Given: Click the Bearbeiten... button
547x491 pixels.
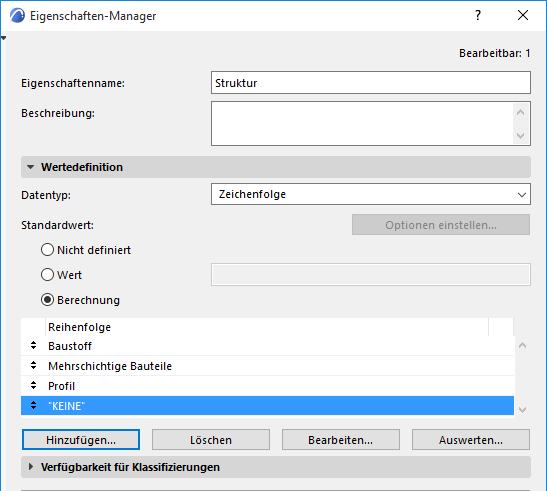Looking at the screenshot, I should coord(340,440).
